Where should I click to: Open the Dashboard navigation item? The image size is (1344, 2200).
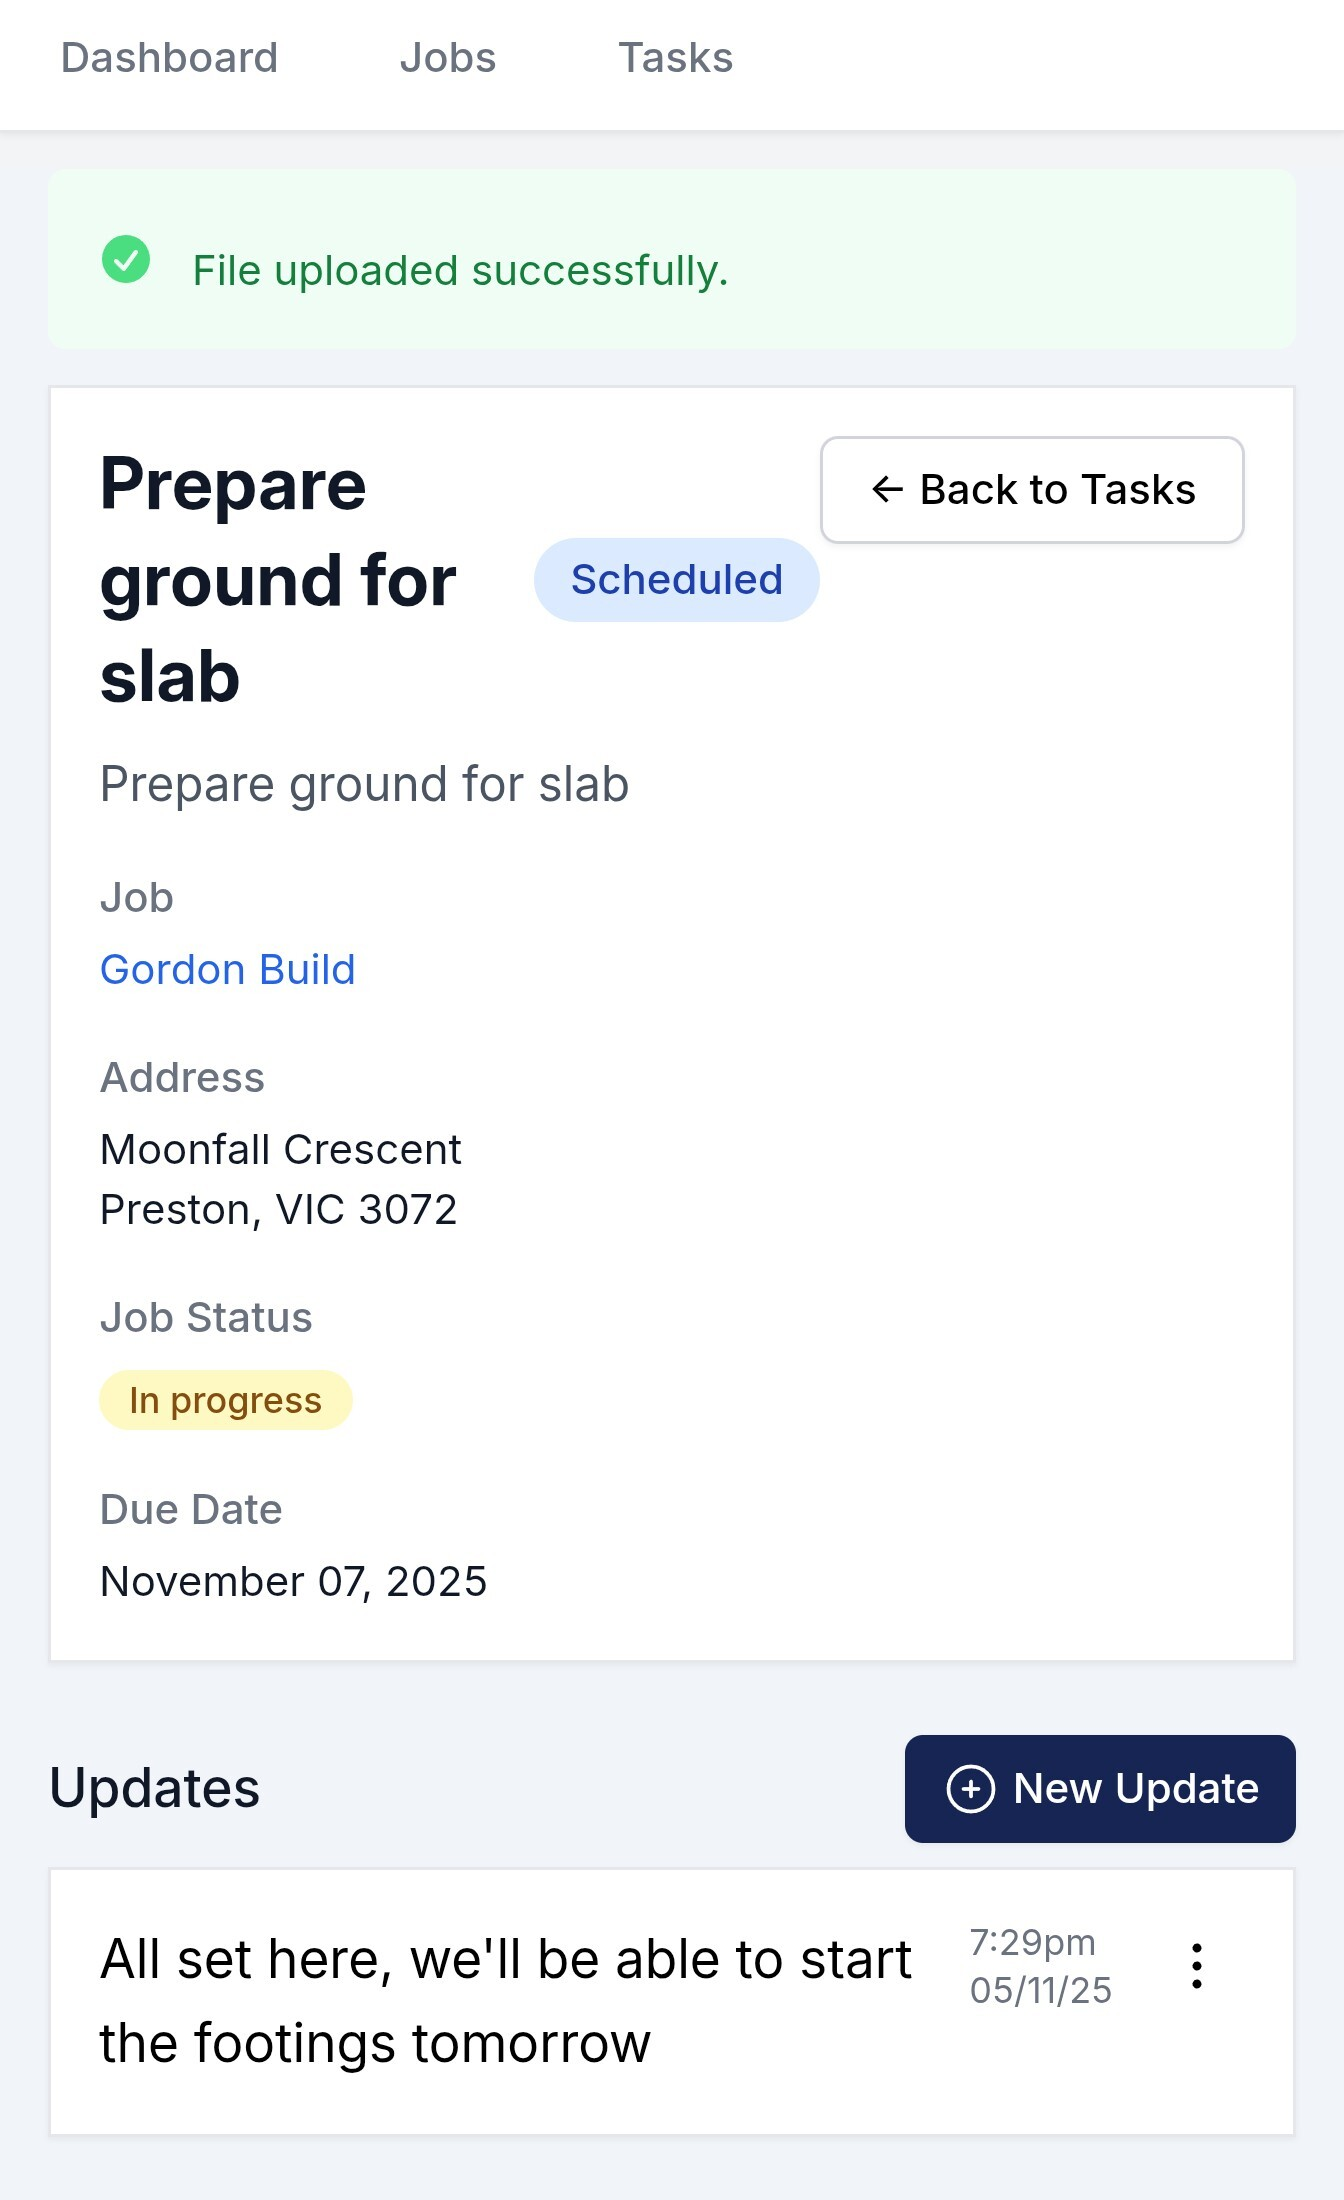coord(170,58)
